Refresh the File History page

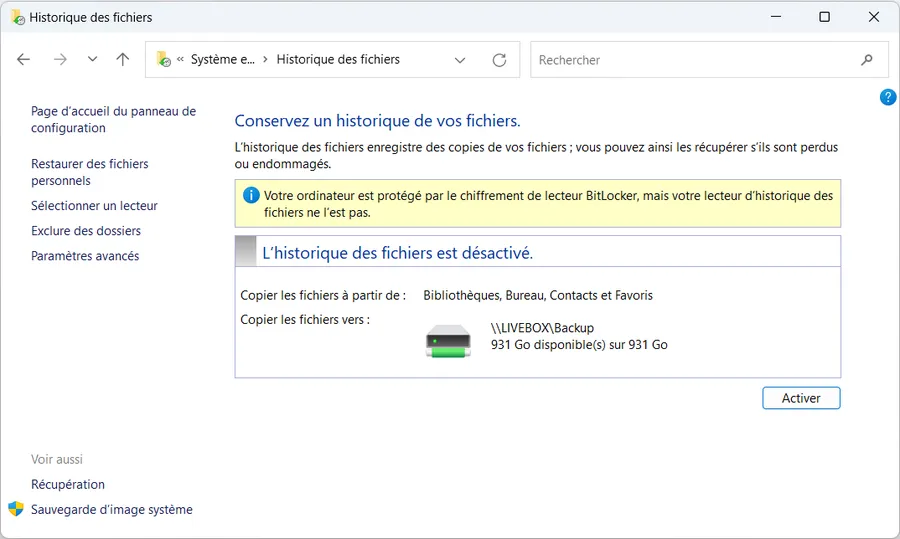click(499, 60)
